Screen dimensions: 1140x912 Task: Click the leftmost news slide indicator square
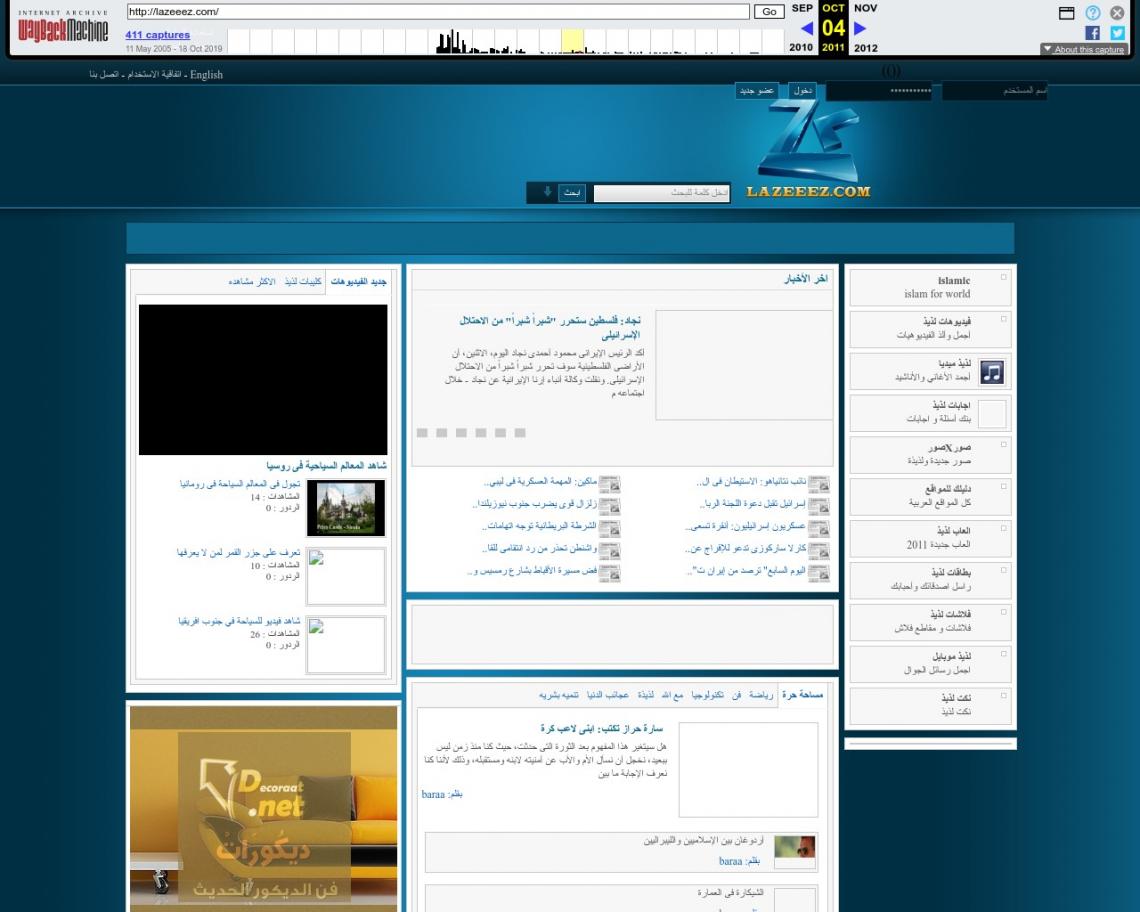point(422,433)
